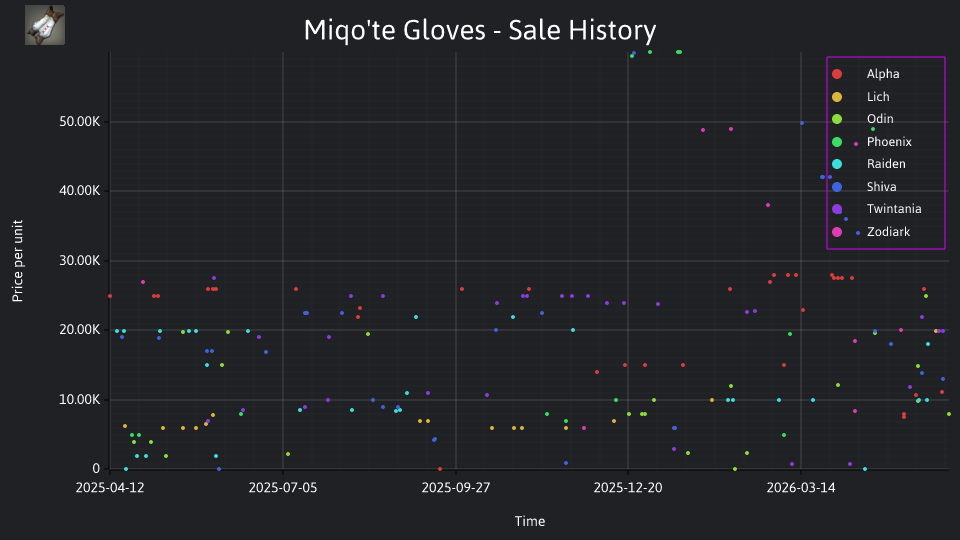Click the purple Twintania legend color dot

(x=837, y=209)
